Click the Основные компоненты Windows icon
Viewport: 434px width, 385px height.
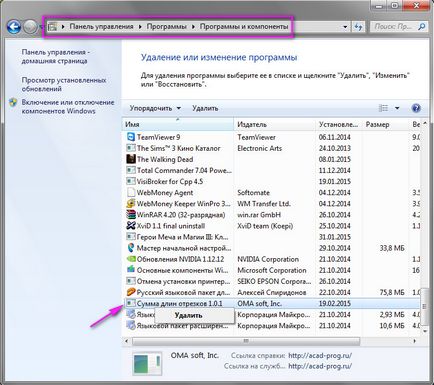(131, 270)
